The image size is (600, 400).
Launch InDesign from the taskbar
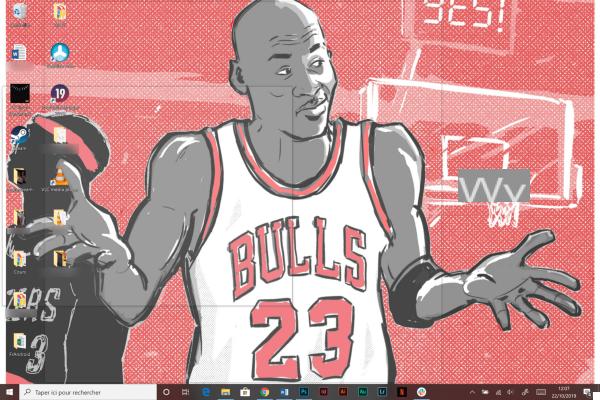pyautogui.click(x=323, y=392)
